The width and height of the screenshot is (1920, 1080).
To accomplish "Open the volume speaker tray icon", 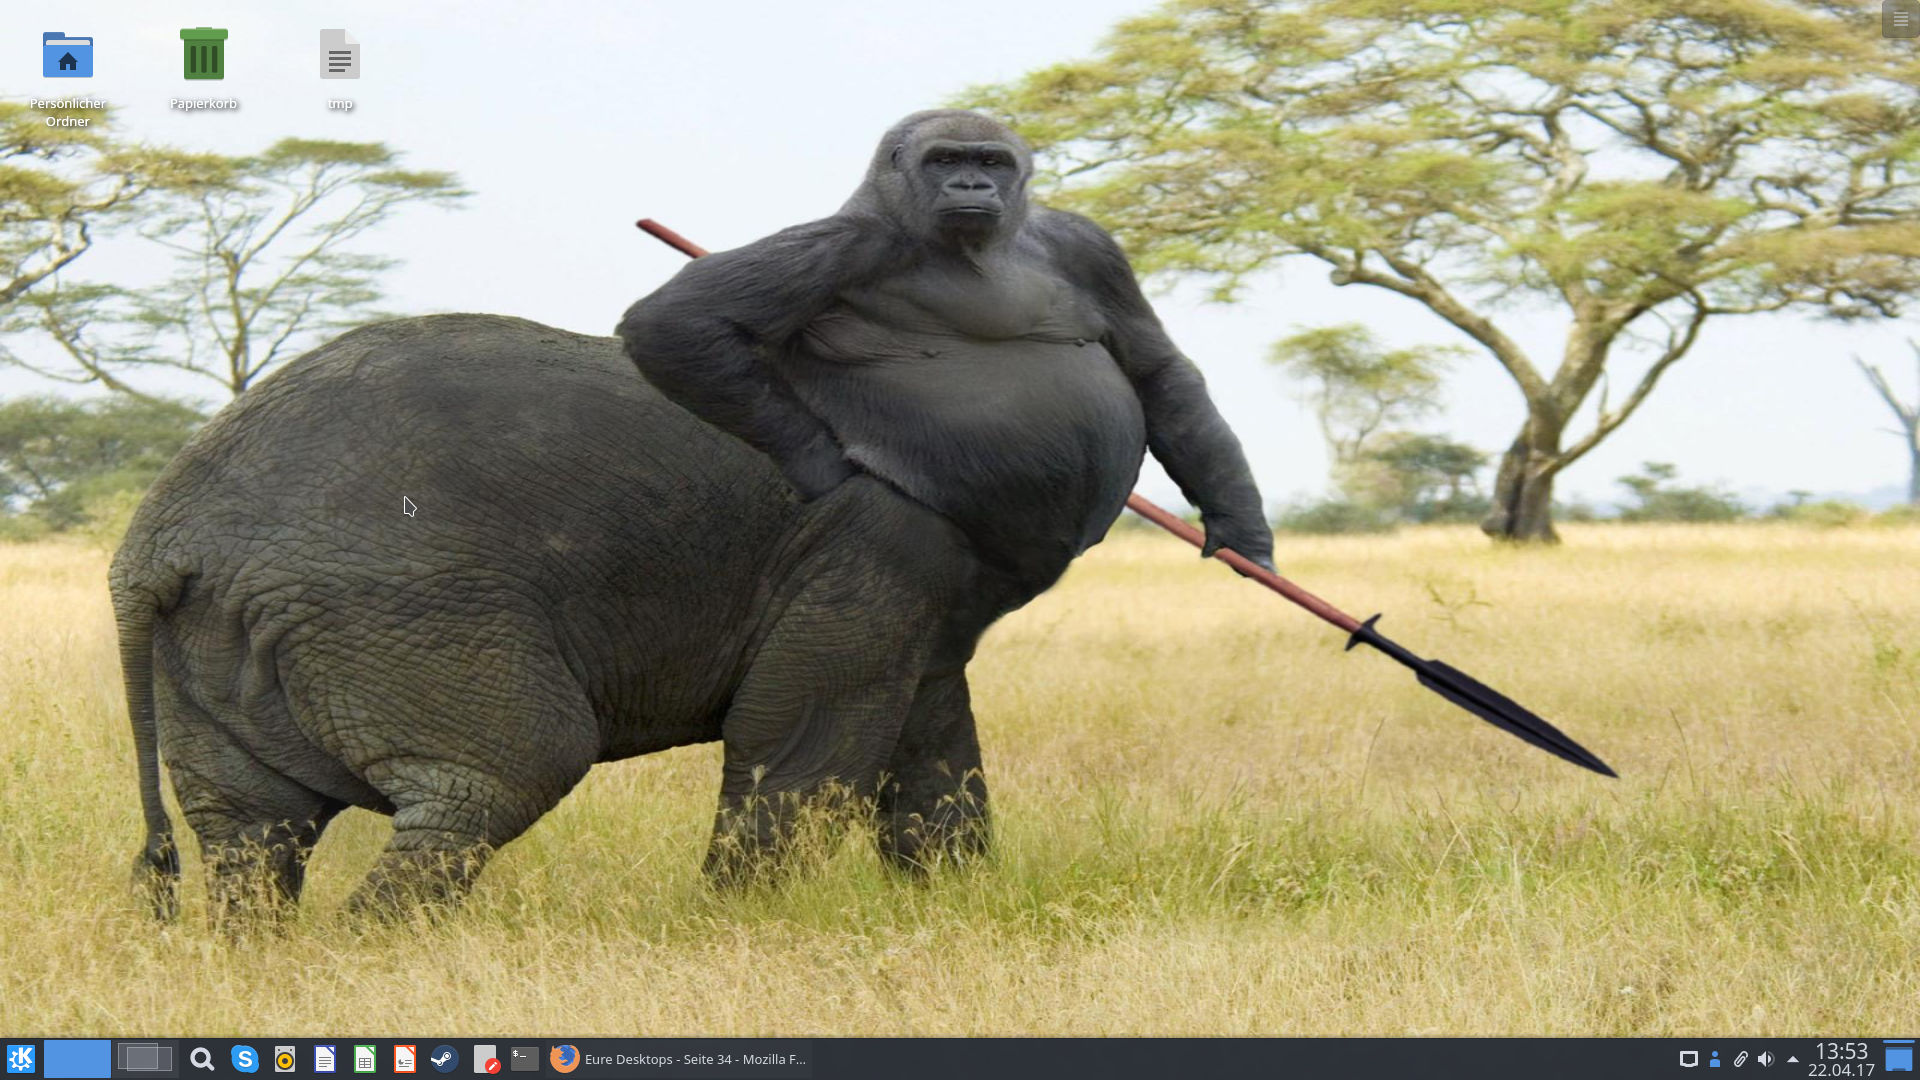I will click(x=1766, y=1059).
